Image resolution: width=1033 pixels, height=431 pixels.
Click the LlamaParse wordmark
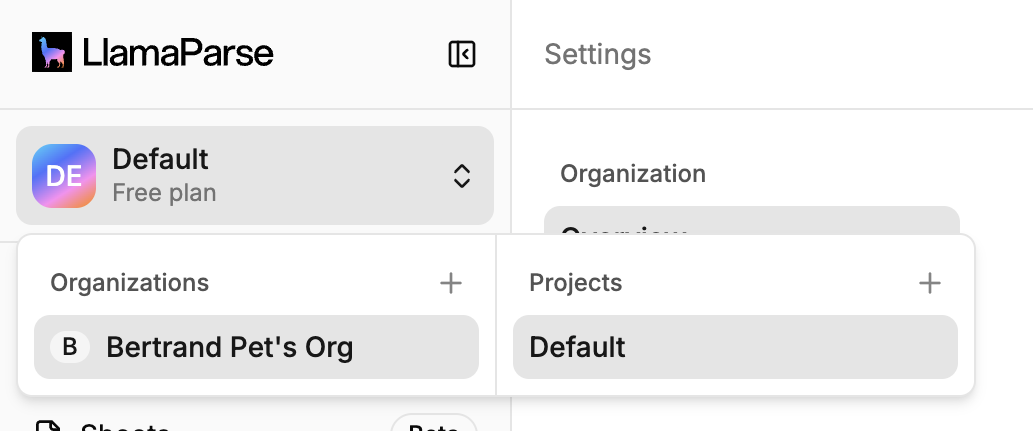tap(178, 53)
